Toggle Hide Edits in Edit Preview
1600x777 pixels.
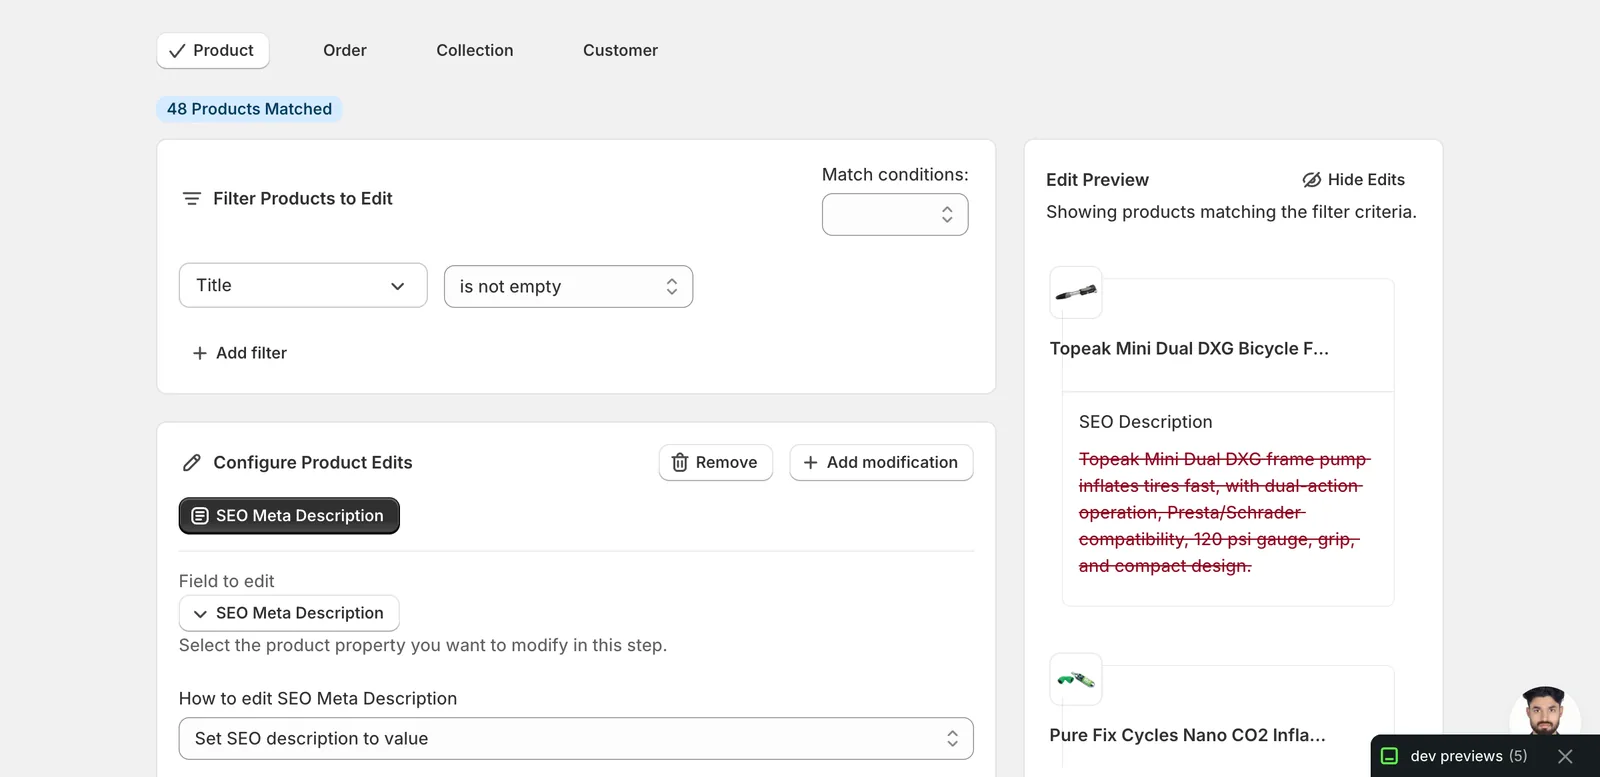[1353, 180]
